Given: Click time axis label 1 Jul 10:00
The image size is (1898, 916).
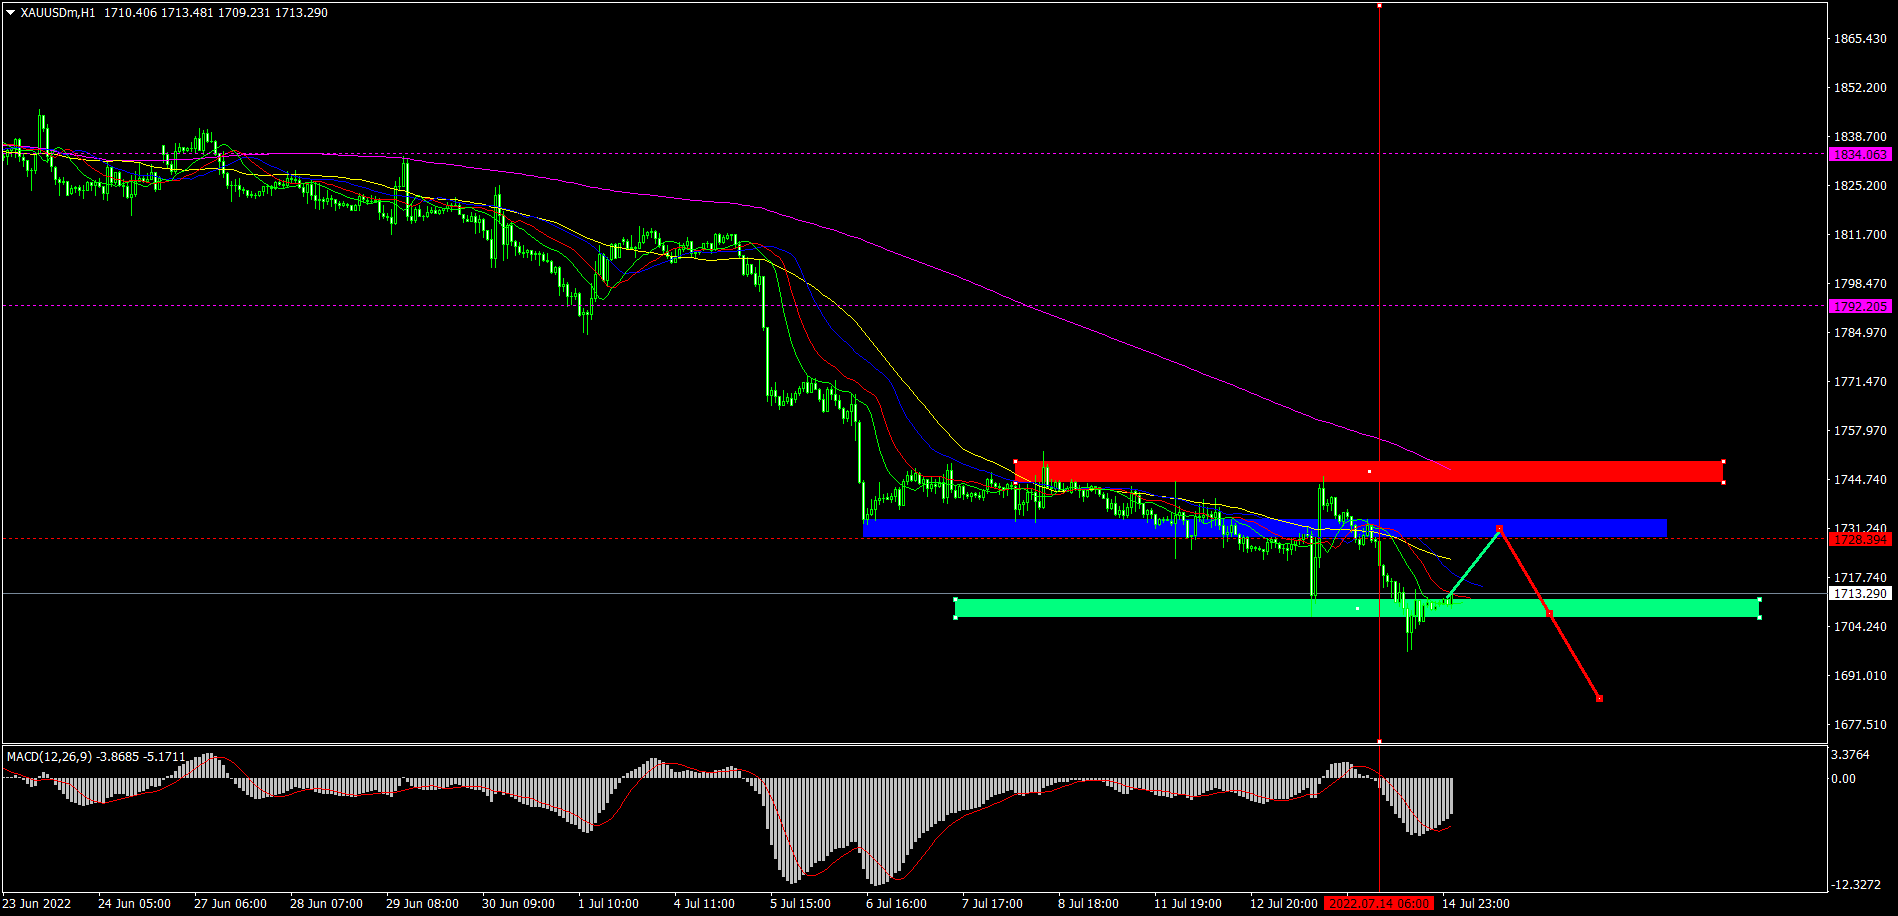Looking at the screenshot, I should [608, 904].
